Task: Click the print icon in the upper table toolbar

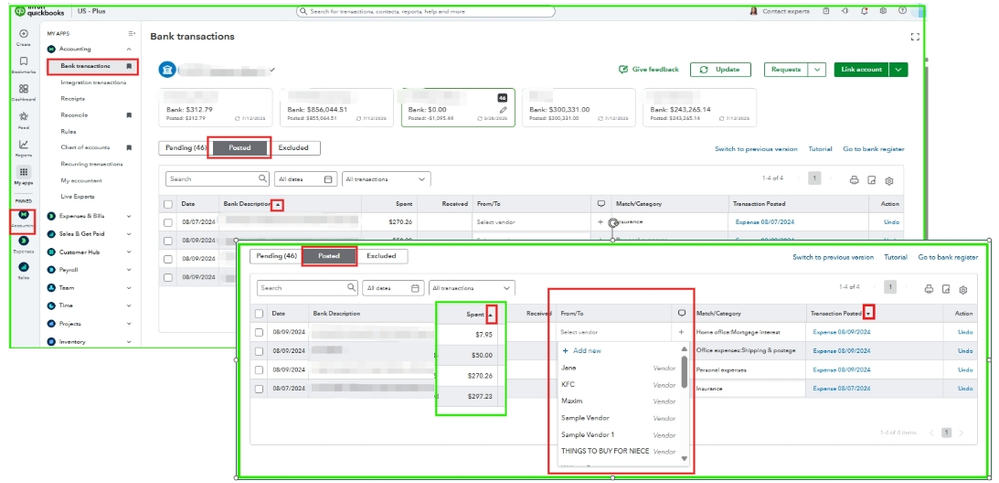Action: (854, 180)
